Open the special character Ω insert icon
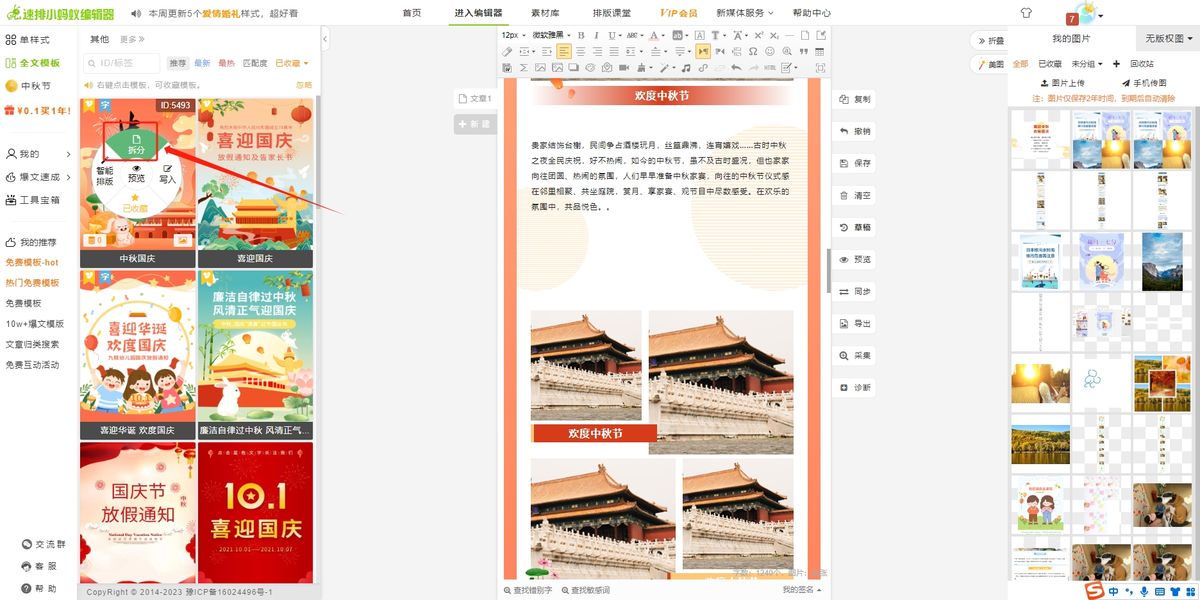 pos(752,52)
